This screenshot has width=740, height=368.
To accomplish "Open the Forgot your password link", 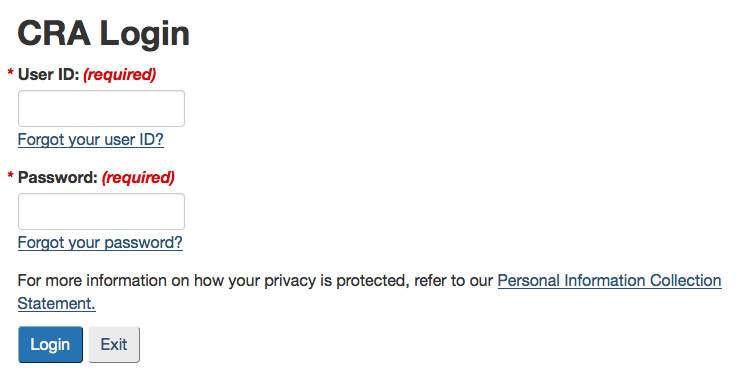I will click(x=100, y=243).
